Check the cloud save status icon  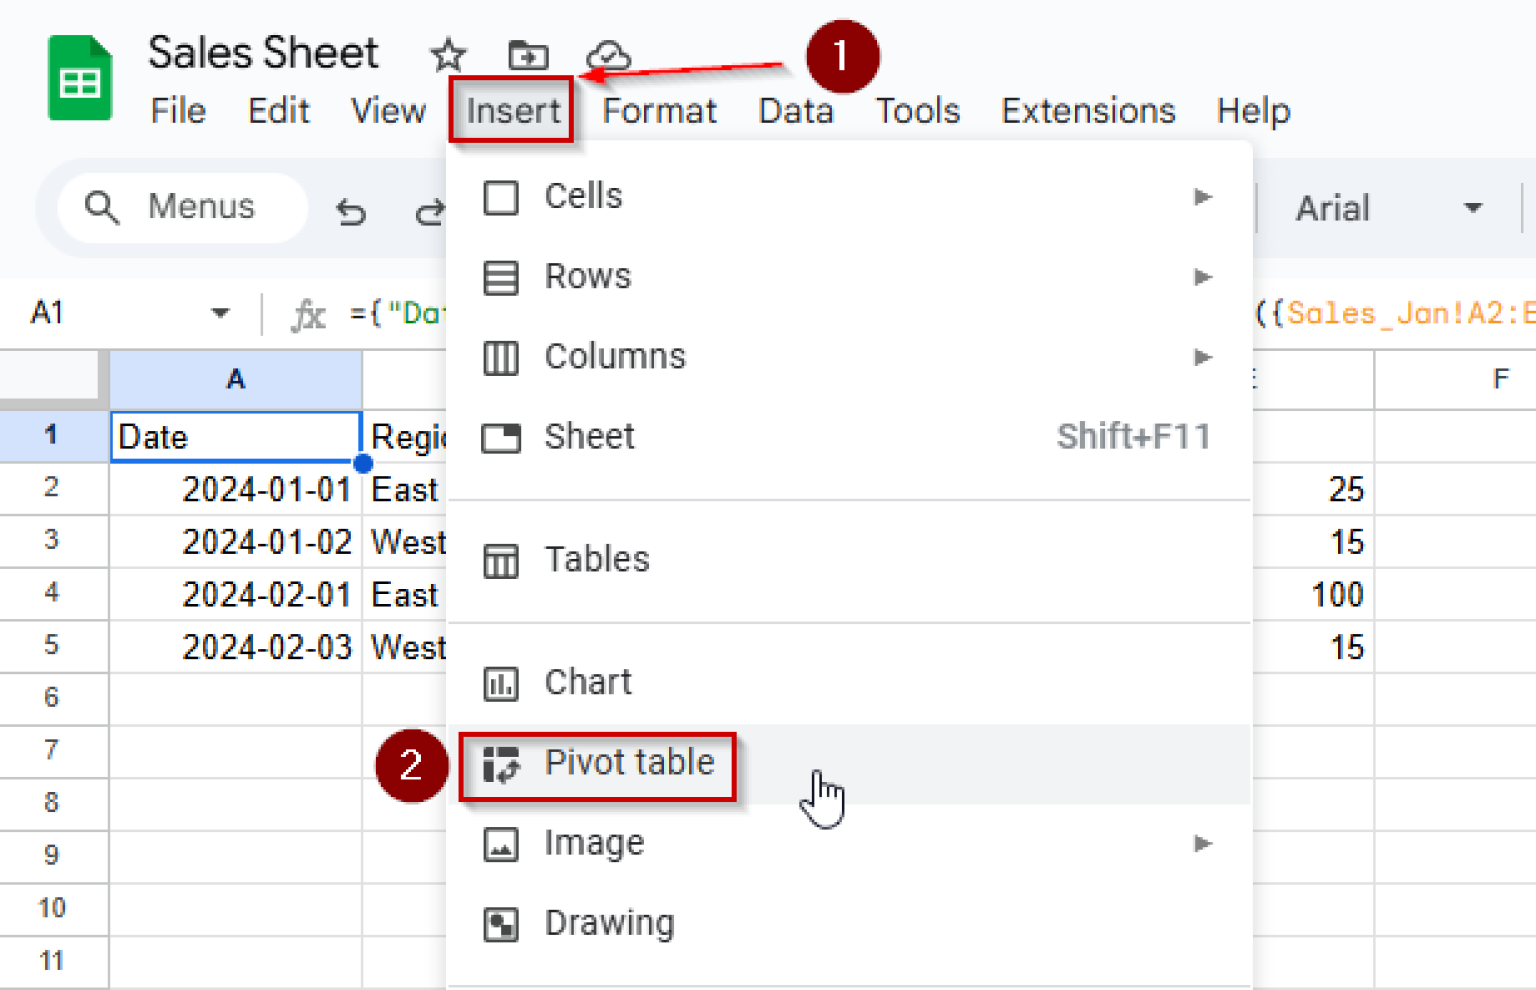[x=610, y=56]
